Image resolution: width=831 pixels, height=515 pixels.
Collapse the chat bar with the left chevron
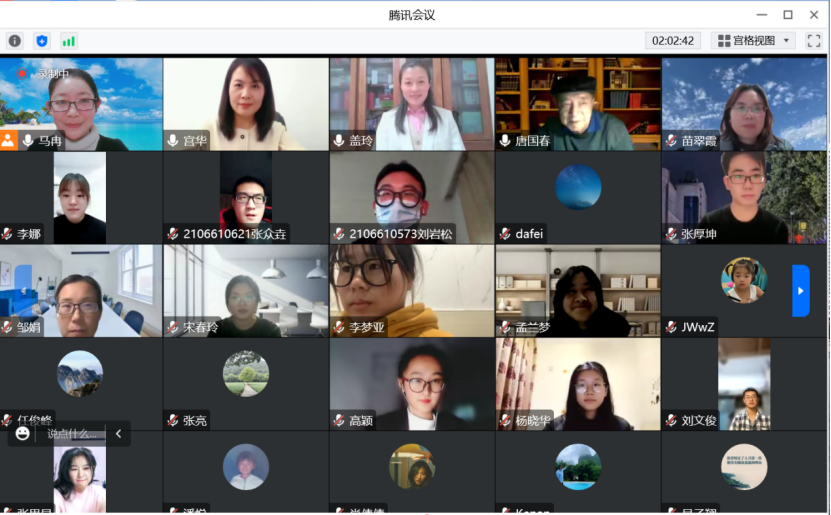point(118,434)
